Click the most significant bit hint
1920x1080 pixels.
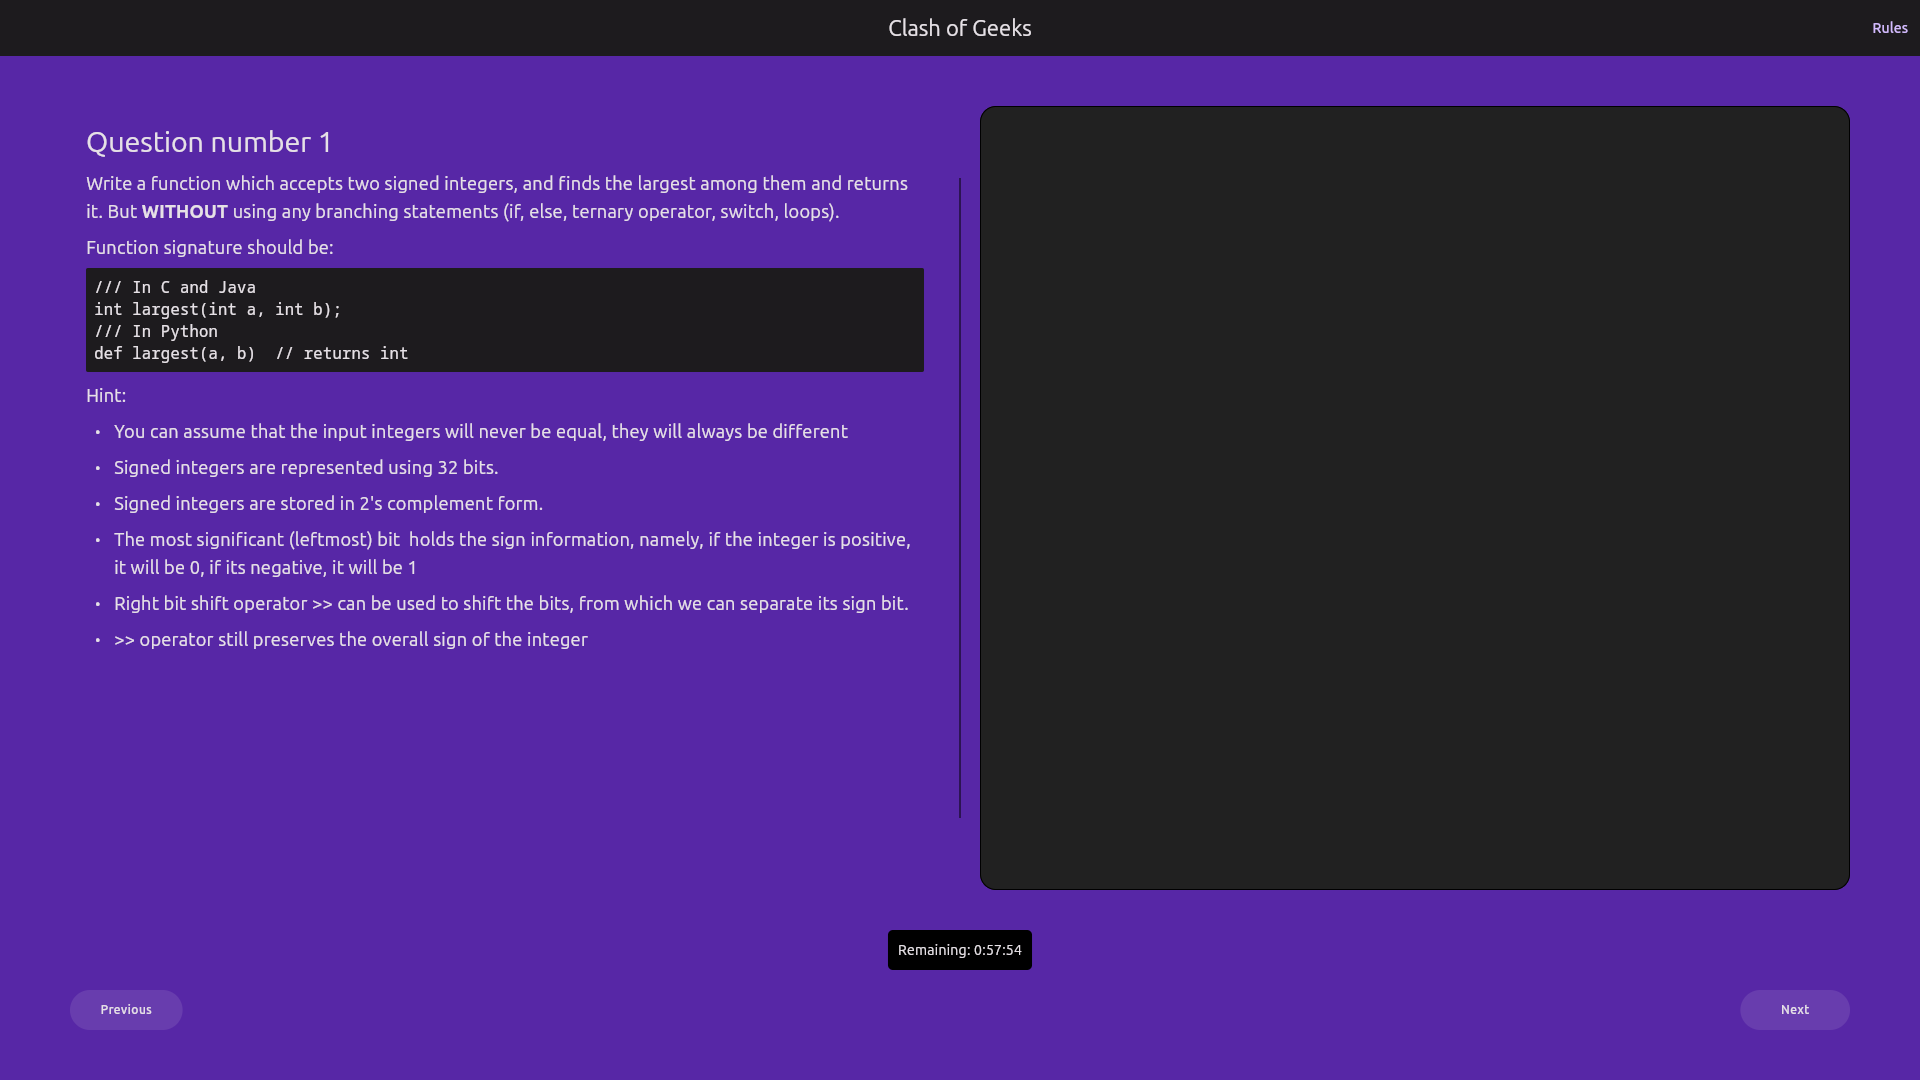[x=511, y=540]
